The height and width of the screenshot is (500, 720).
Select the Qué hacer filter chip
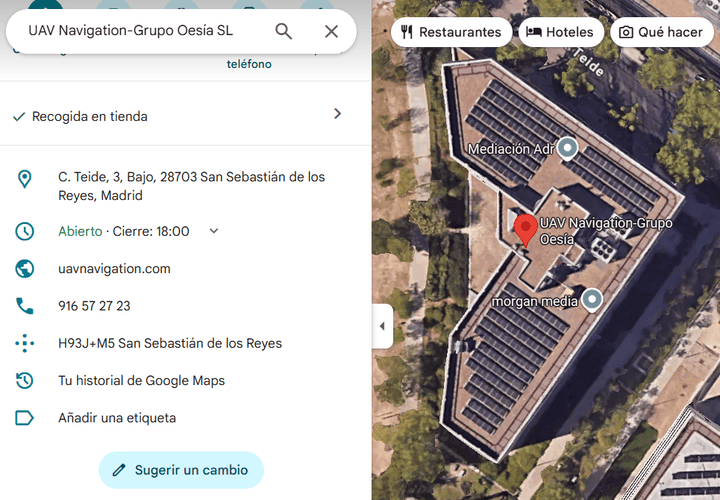pos(662,32)
